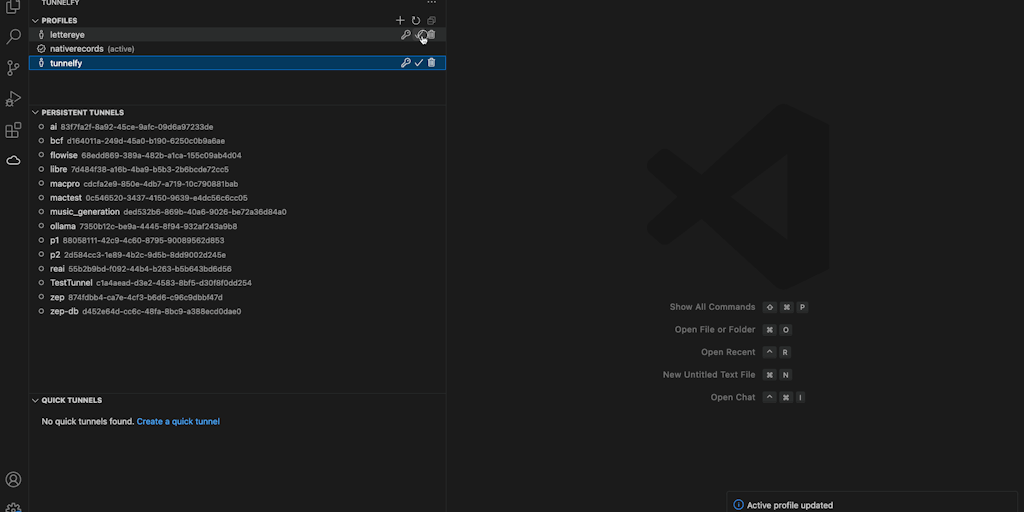
Task: Select the macpro persistent tunnel
Action: pyautogui.click(x=238, y=184)
